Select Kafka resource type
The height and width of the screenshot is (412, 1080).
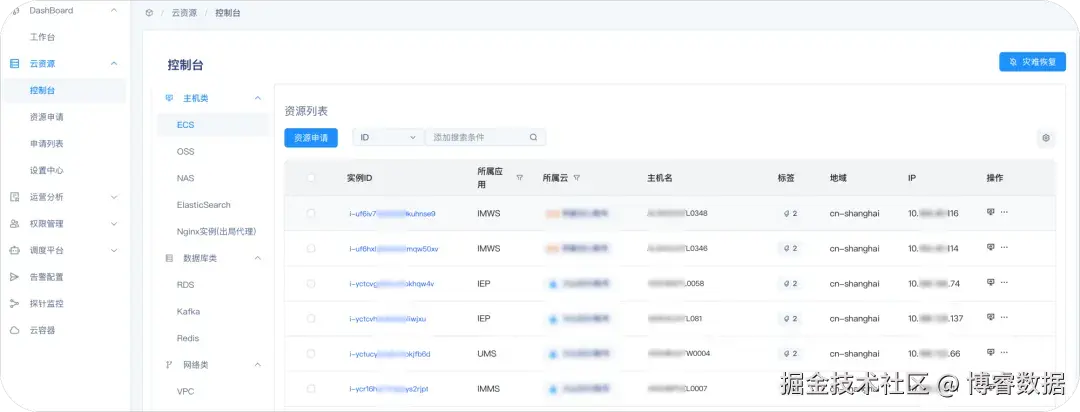(x=188, y=311)
